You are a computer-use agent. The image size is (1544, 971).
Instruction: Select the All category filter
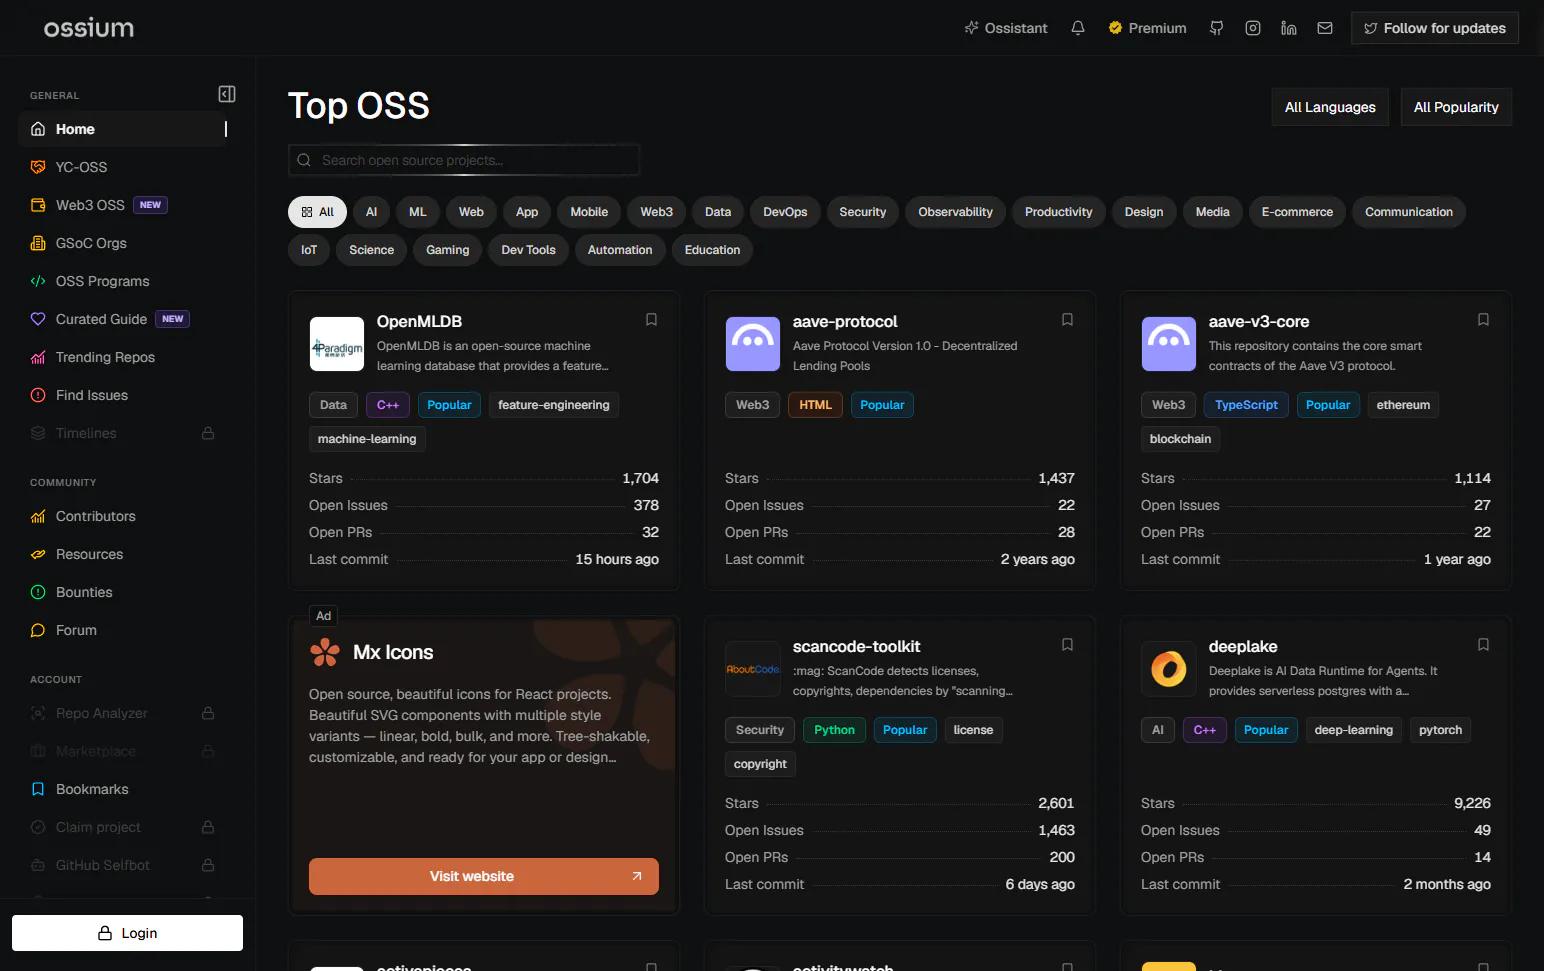coord(318,212)
